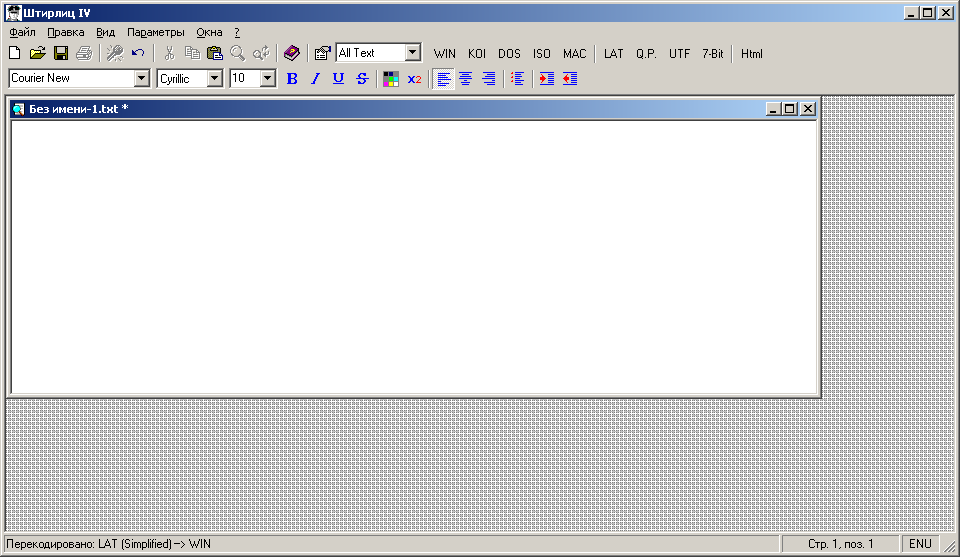Image resolution: width=960 pixels, height=557 pixels.
Task: Toggle Strikethrough formatting
Action: coord(362,78)
